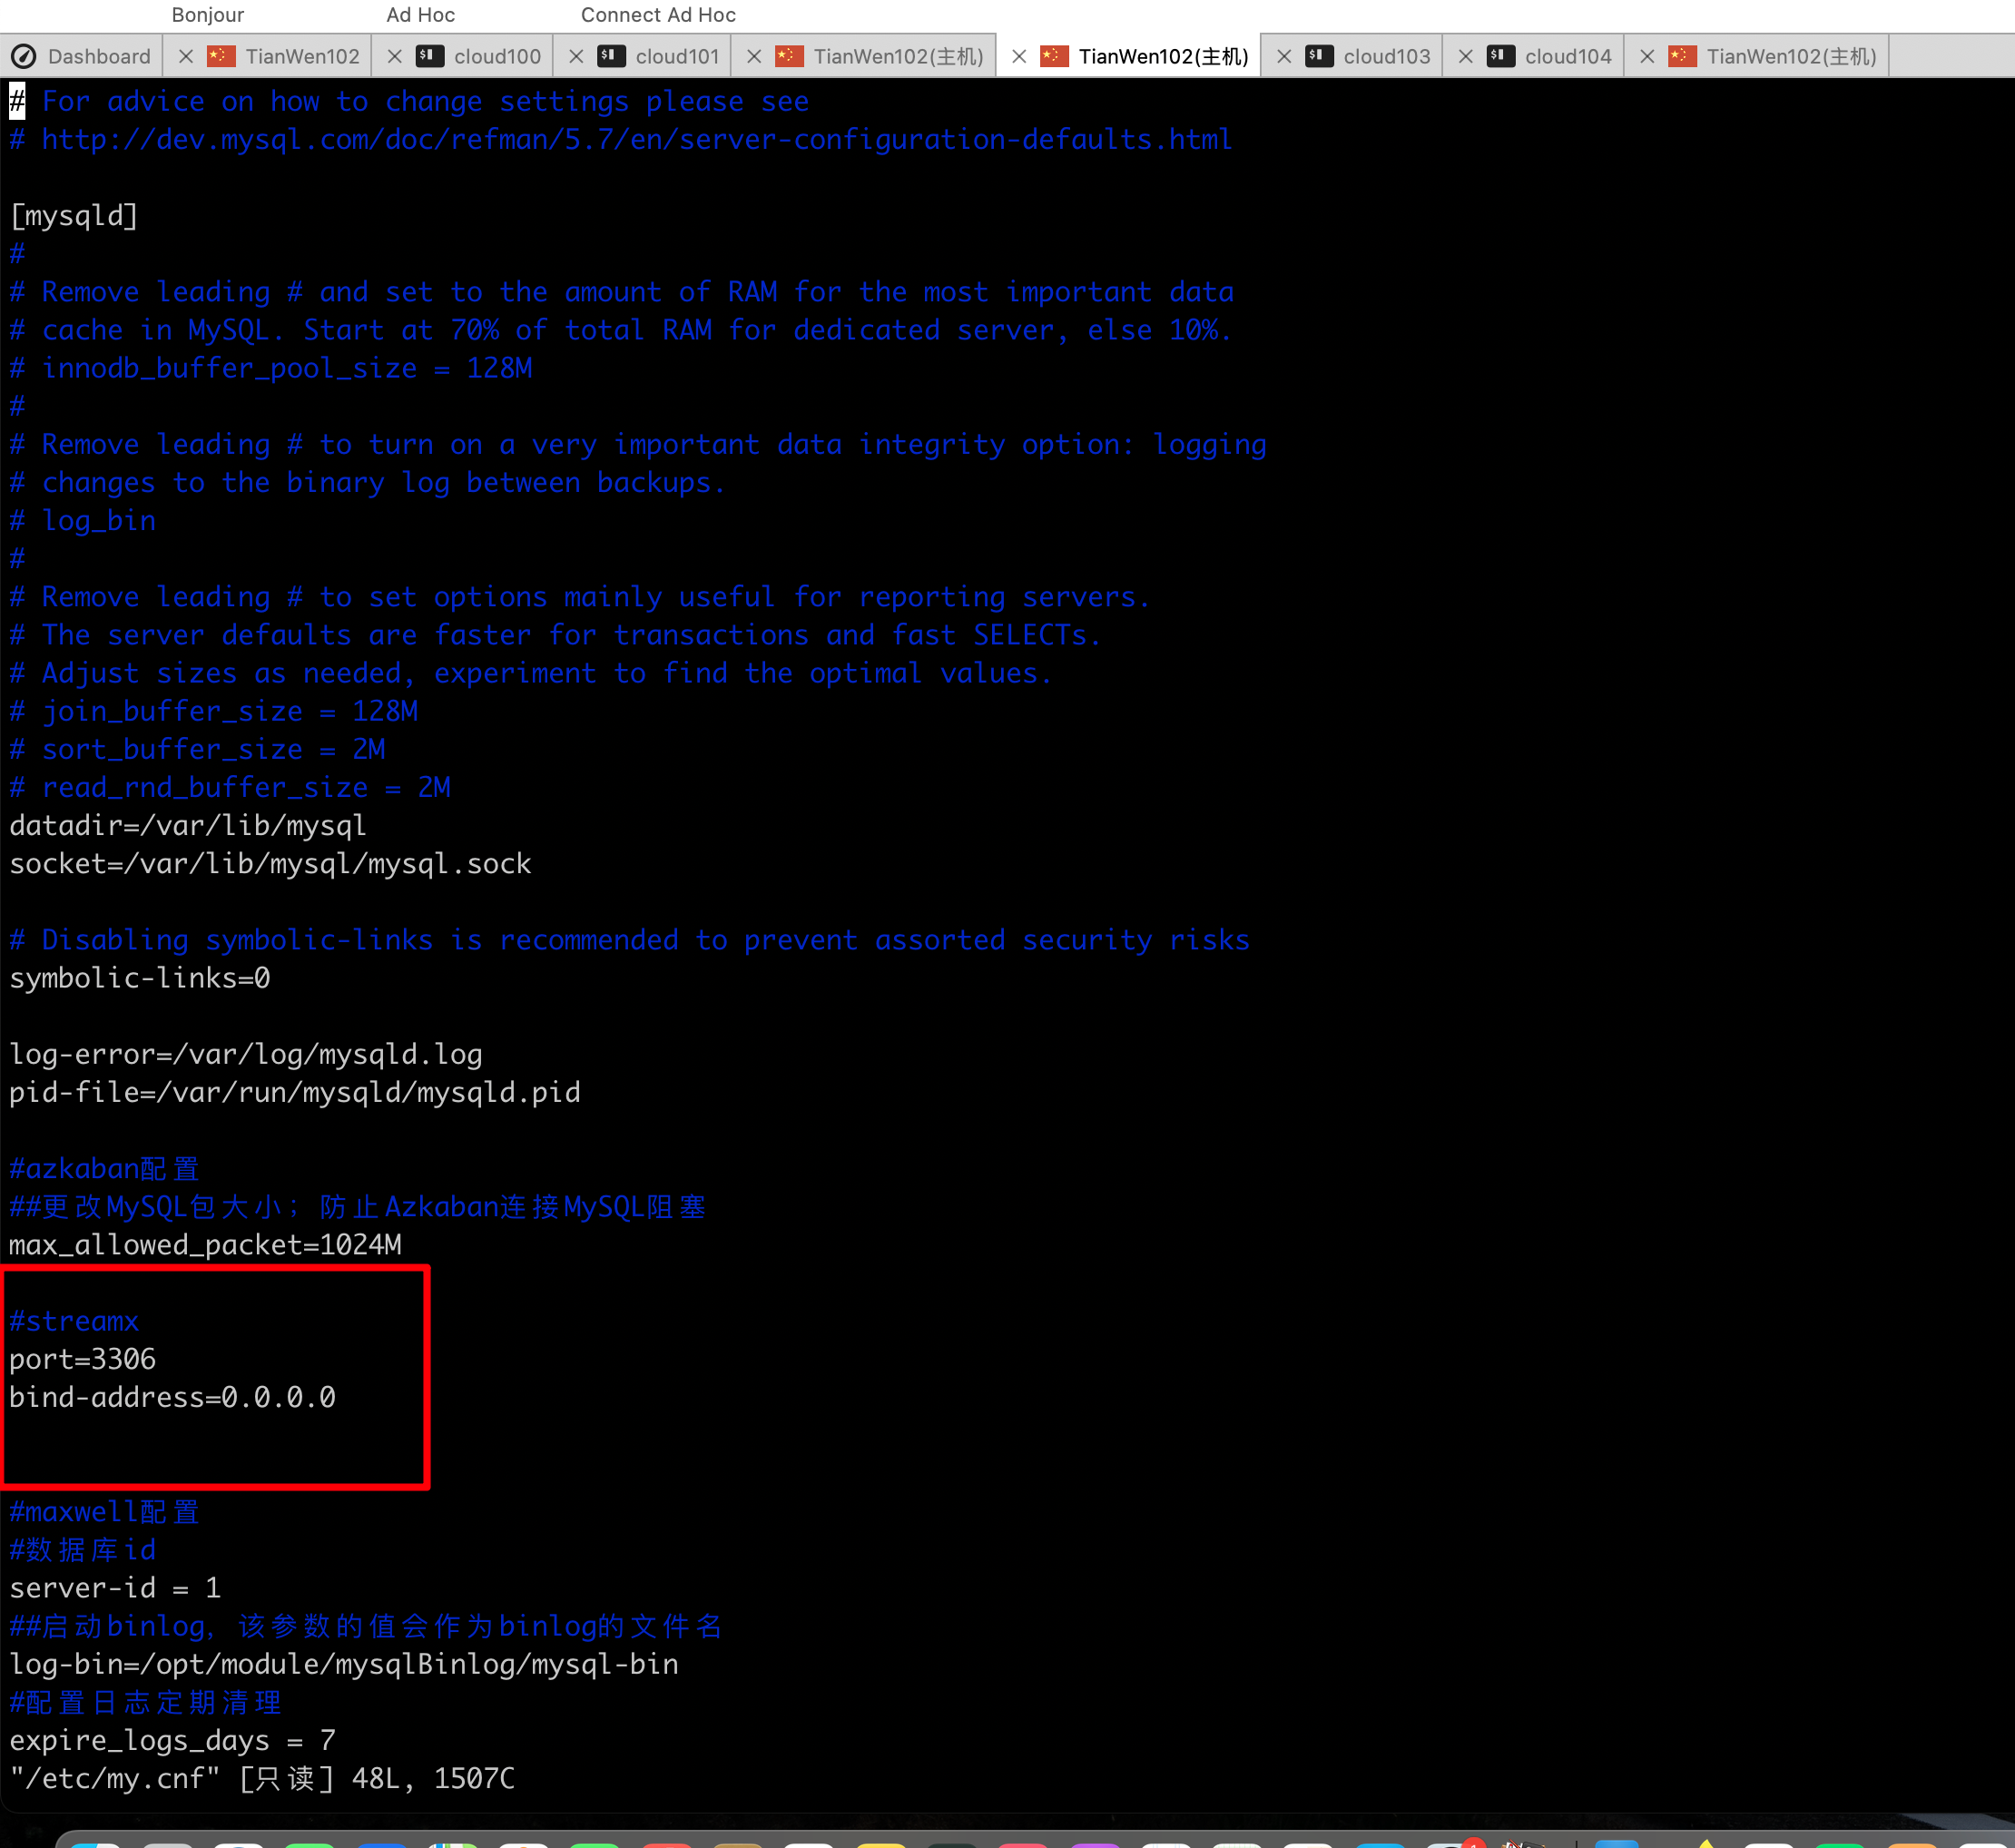Click the '#streamx' comment line
Image resolution: width=2015 pixels, height=1848 pixels.
[74, 1321]
